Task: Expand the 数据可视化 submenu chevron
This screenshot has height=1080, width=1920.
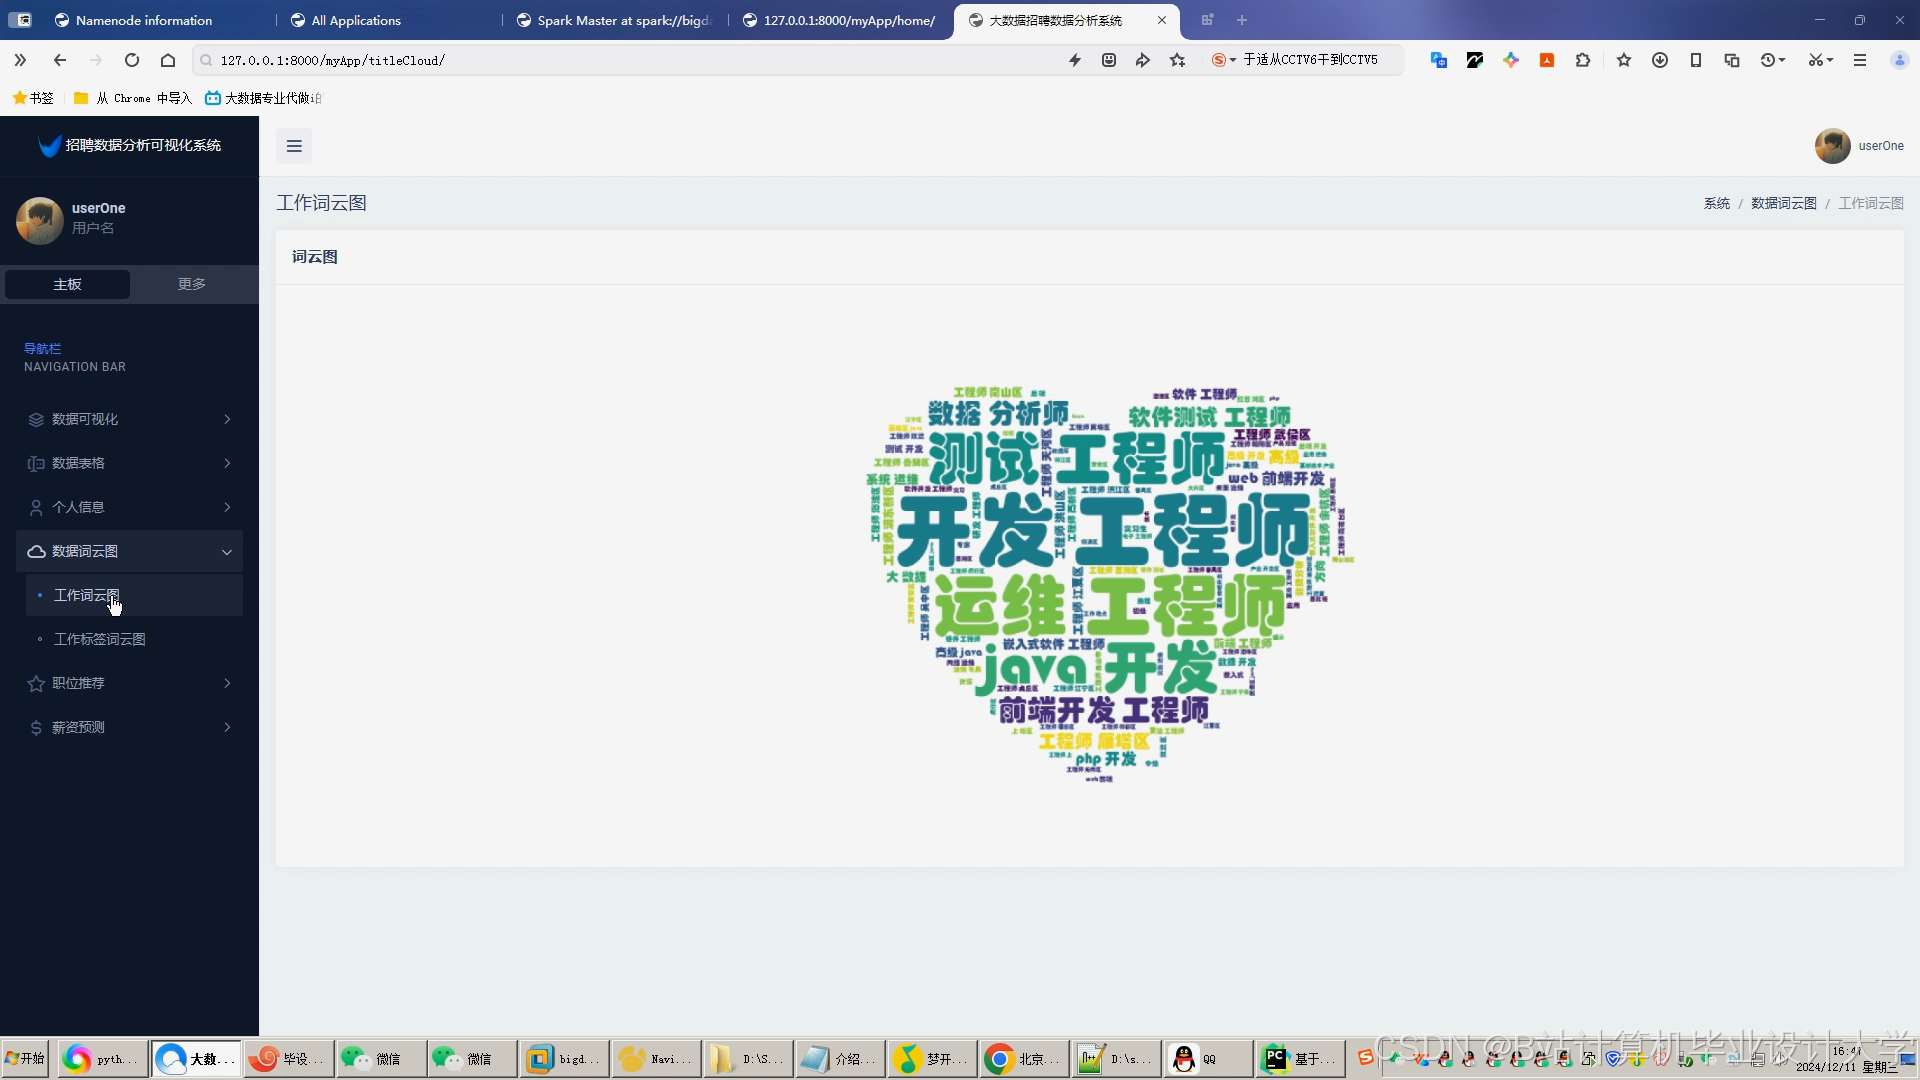Action: (x=227, y=419)
